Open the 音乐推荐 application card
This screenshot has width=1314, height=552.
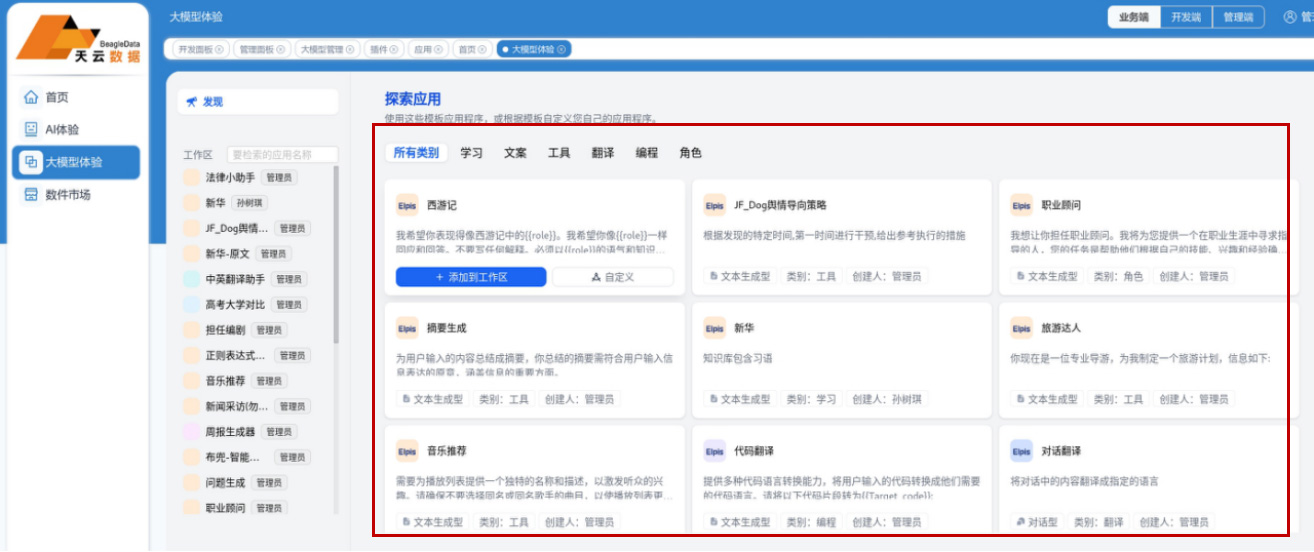point(535,481)
